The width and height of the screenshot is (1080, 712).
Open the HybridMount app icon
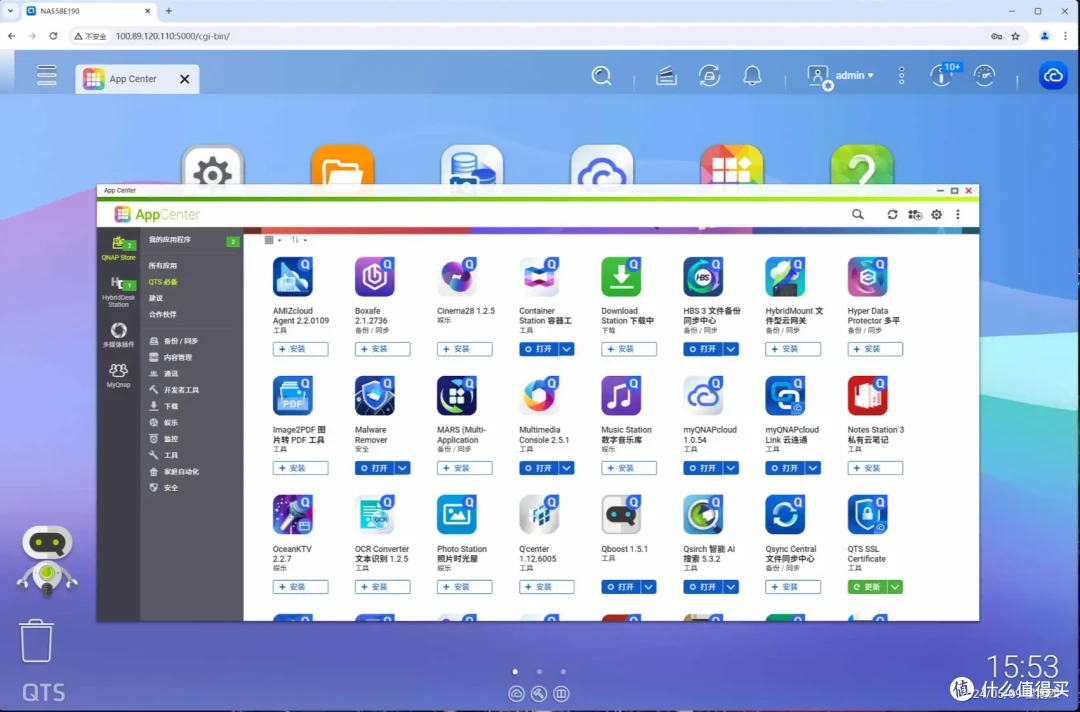point(785,277)
